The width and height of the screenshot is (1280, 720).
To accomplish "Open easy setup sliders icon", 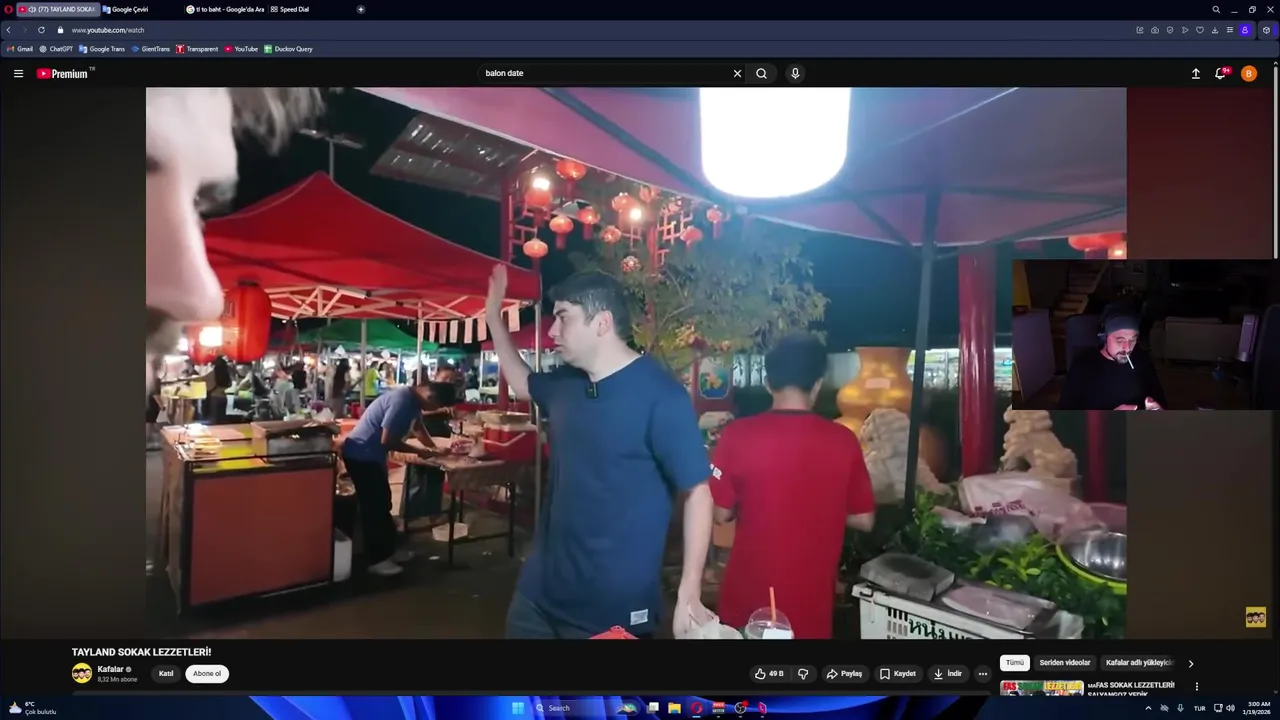I will click(x=1230, y=30).
